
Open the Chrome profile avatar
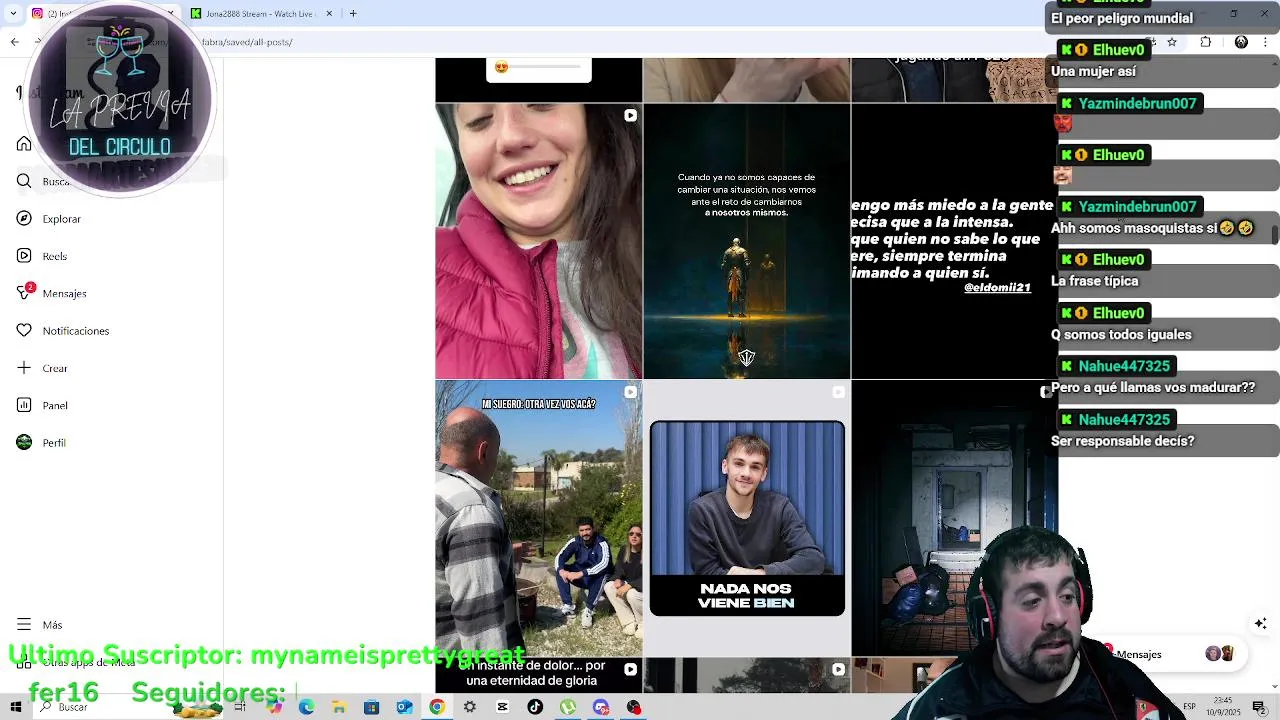pyautogui.click(x=1241, y=42)
